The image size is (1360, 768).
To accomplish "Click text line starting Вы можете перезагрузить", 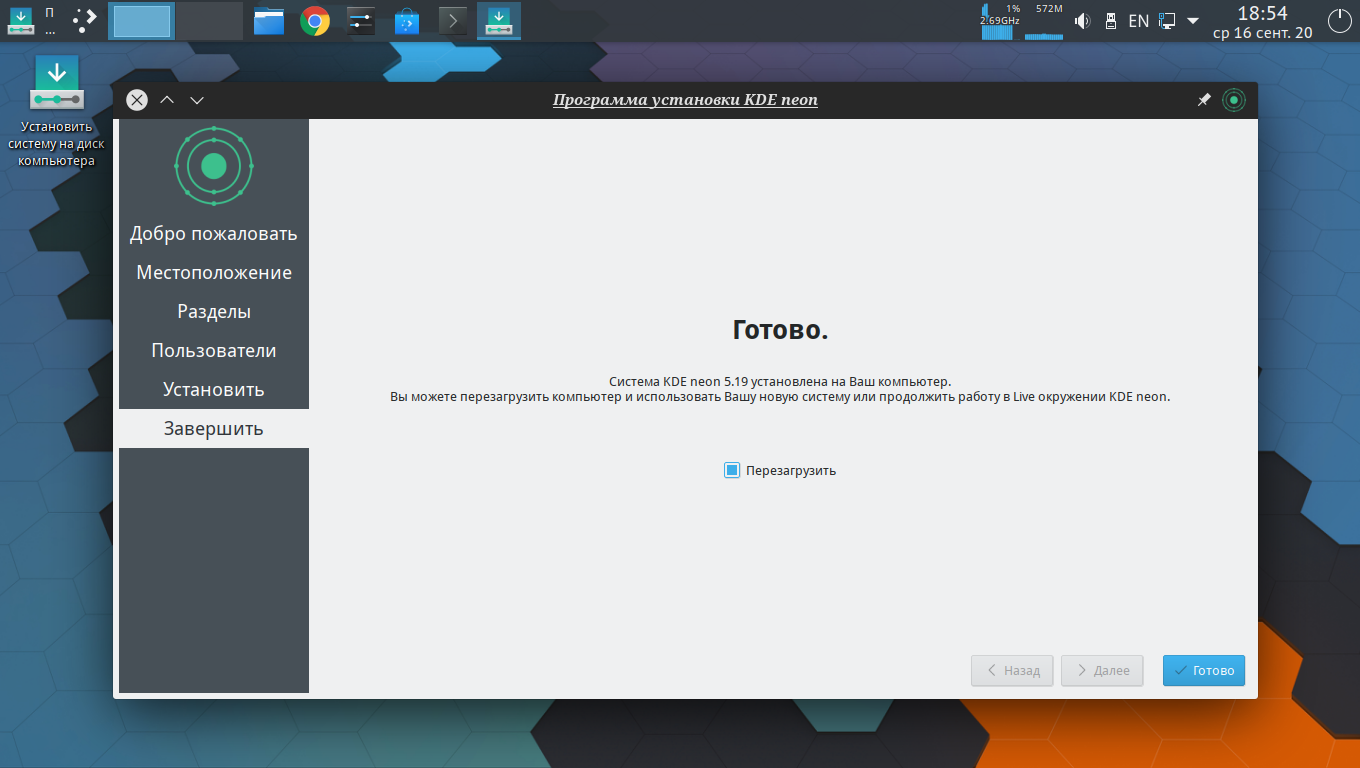I will click(779, 396).
